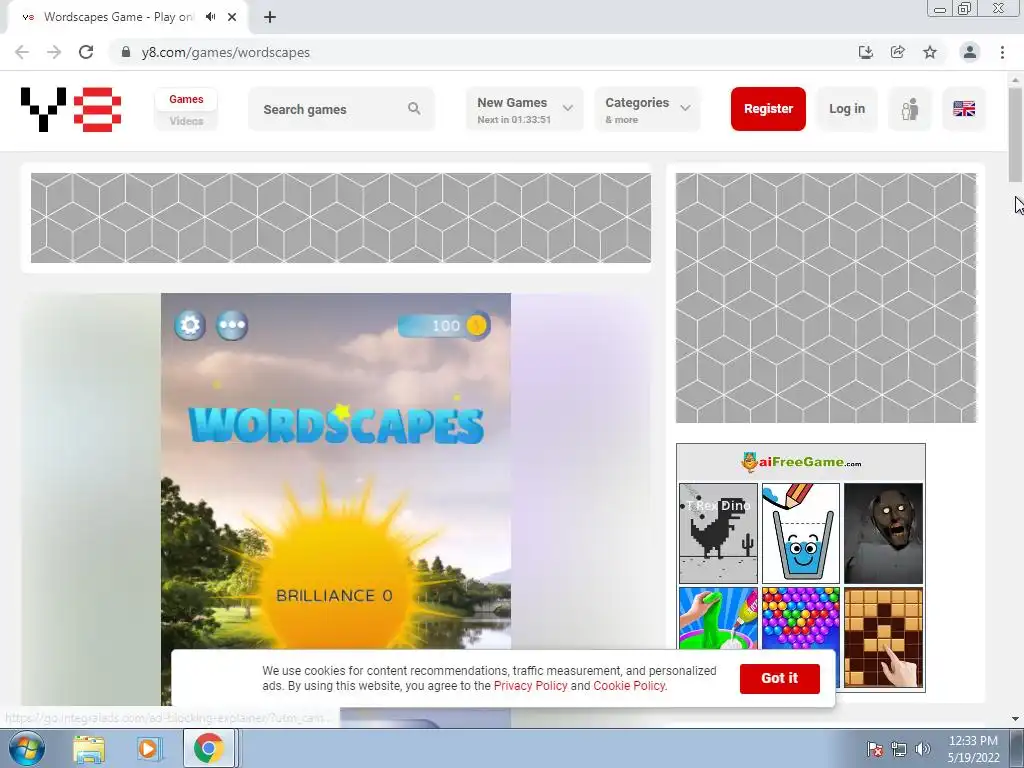
Task: Open volume control in system tray
Action: (923, 749)
